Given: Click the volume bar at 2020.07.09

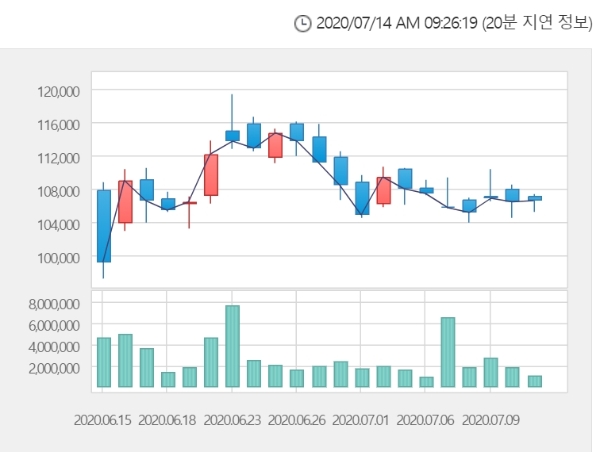Looking at the screenshot, I should pyautogui.click(x=491, y=372).
